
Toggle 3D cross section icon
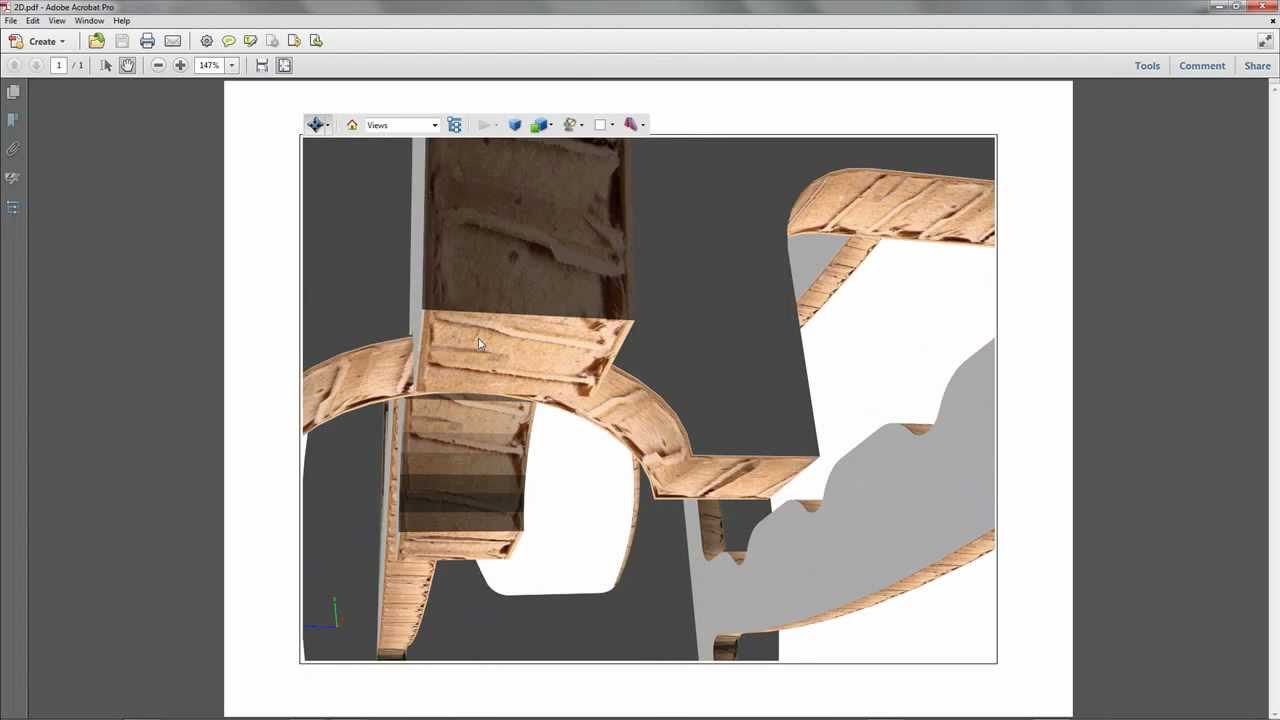(630, 125)
